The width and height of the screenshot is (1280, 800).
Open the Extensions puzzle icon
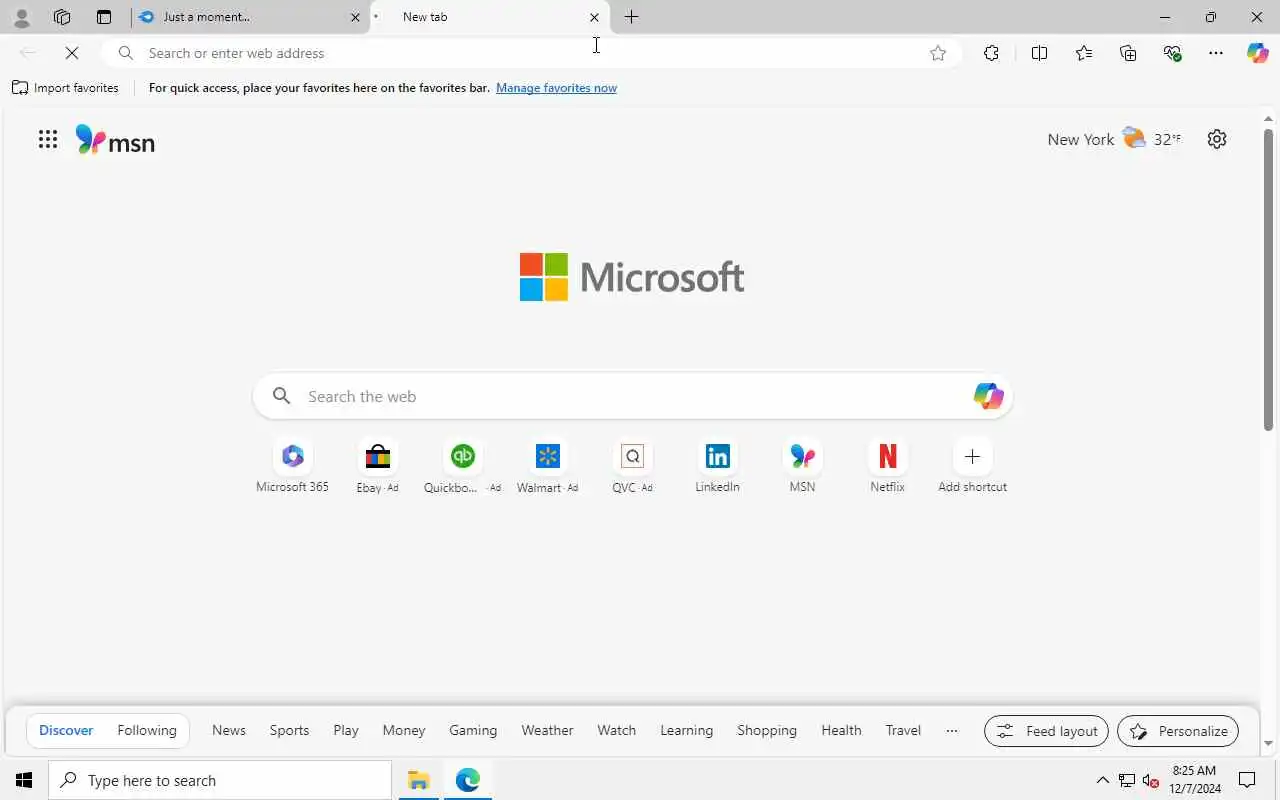pos(991,53)
